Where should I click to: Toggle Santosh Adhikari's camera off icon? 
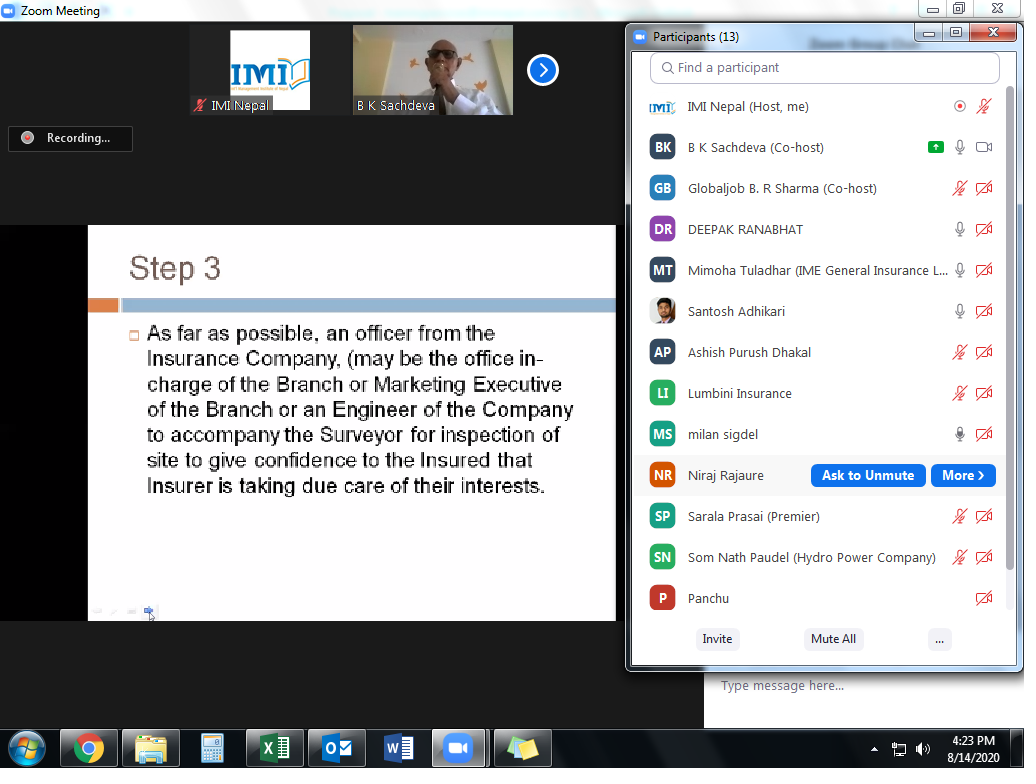[984, 311]
